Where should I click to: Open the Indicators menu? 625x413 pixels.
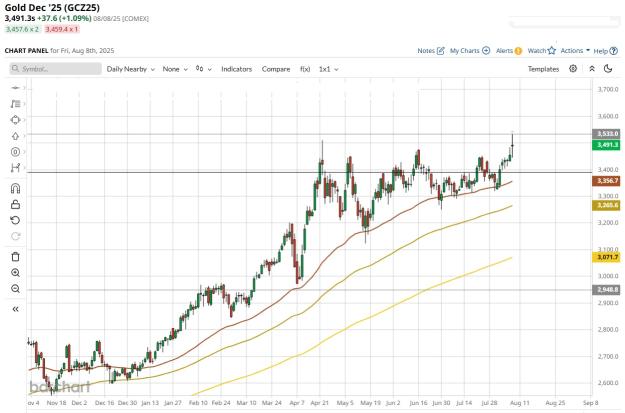tap(236, 69)
